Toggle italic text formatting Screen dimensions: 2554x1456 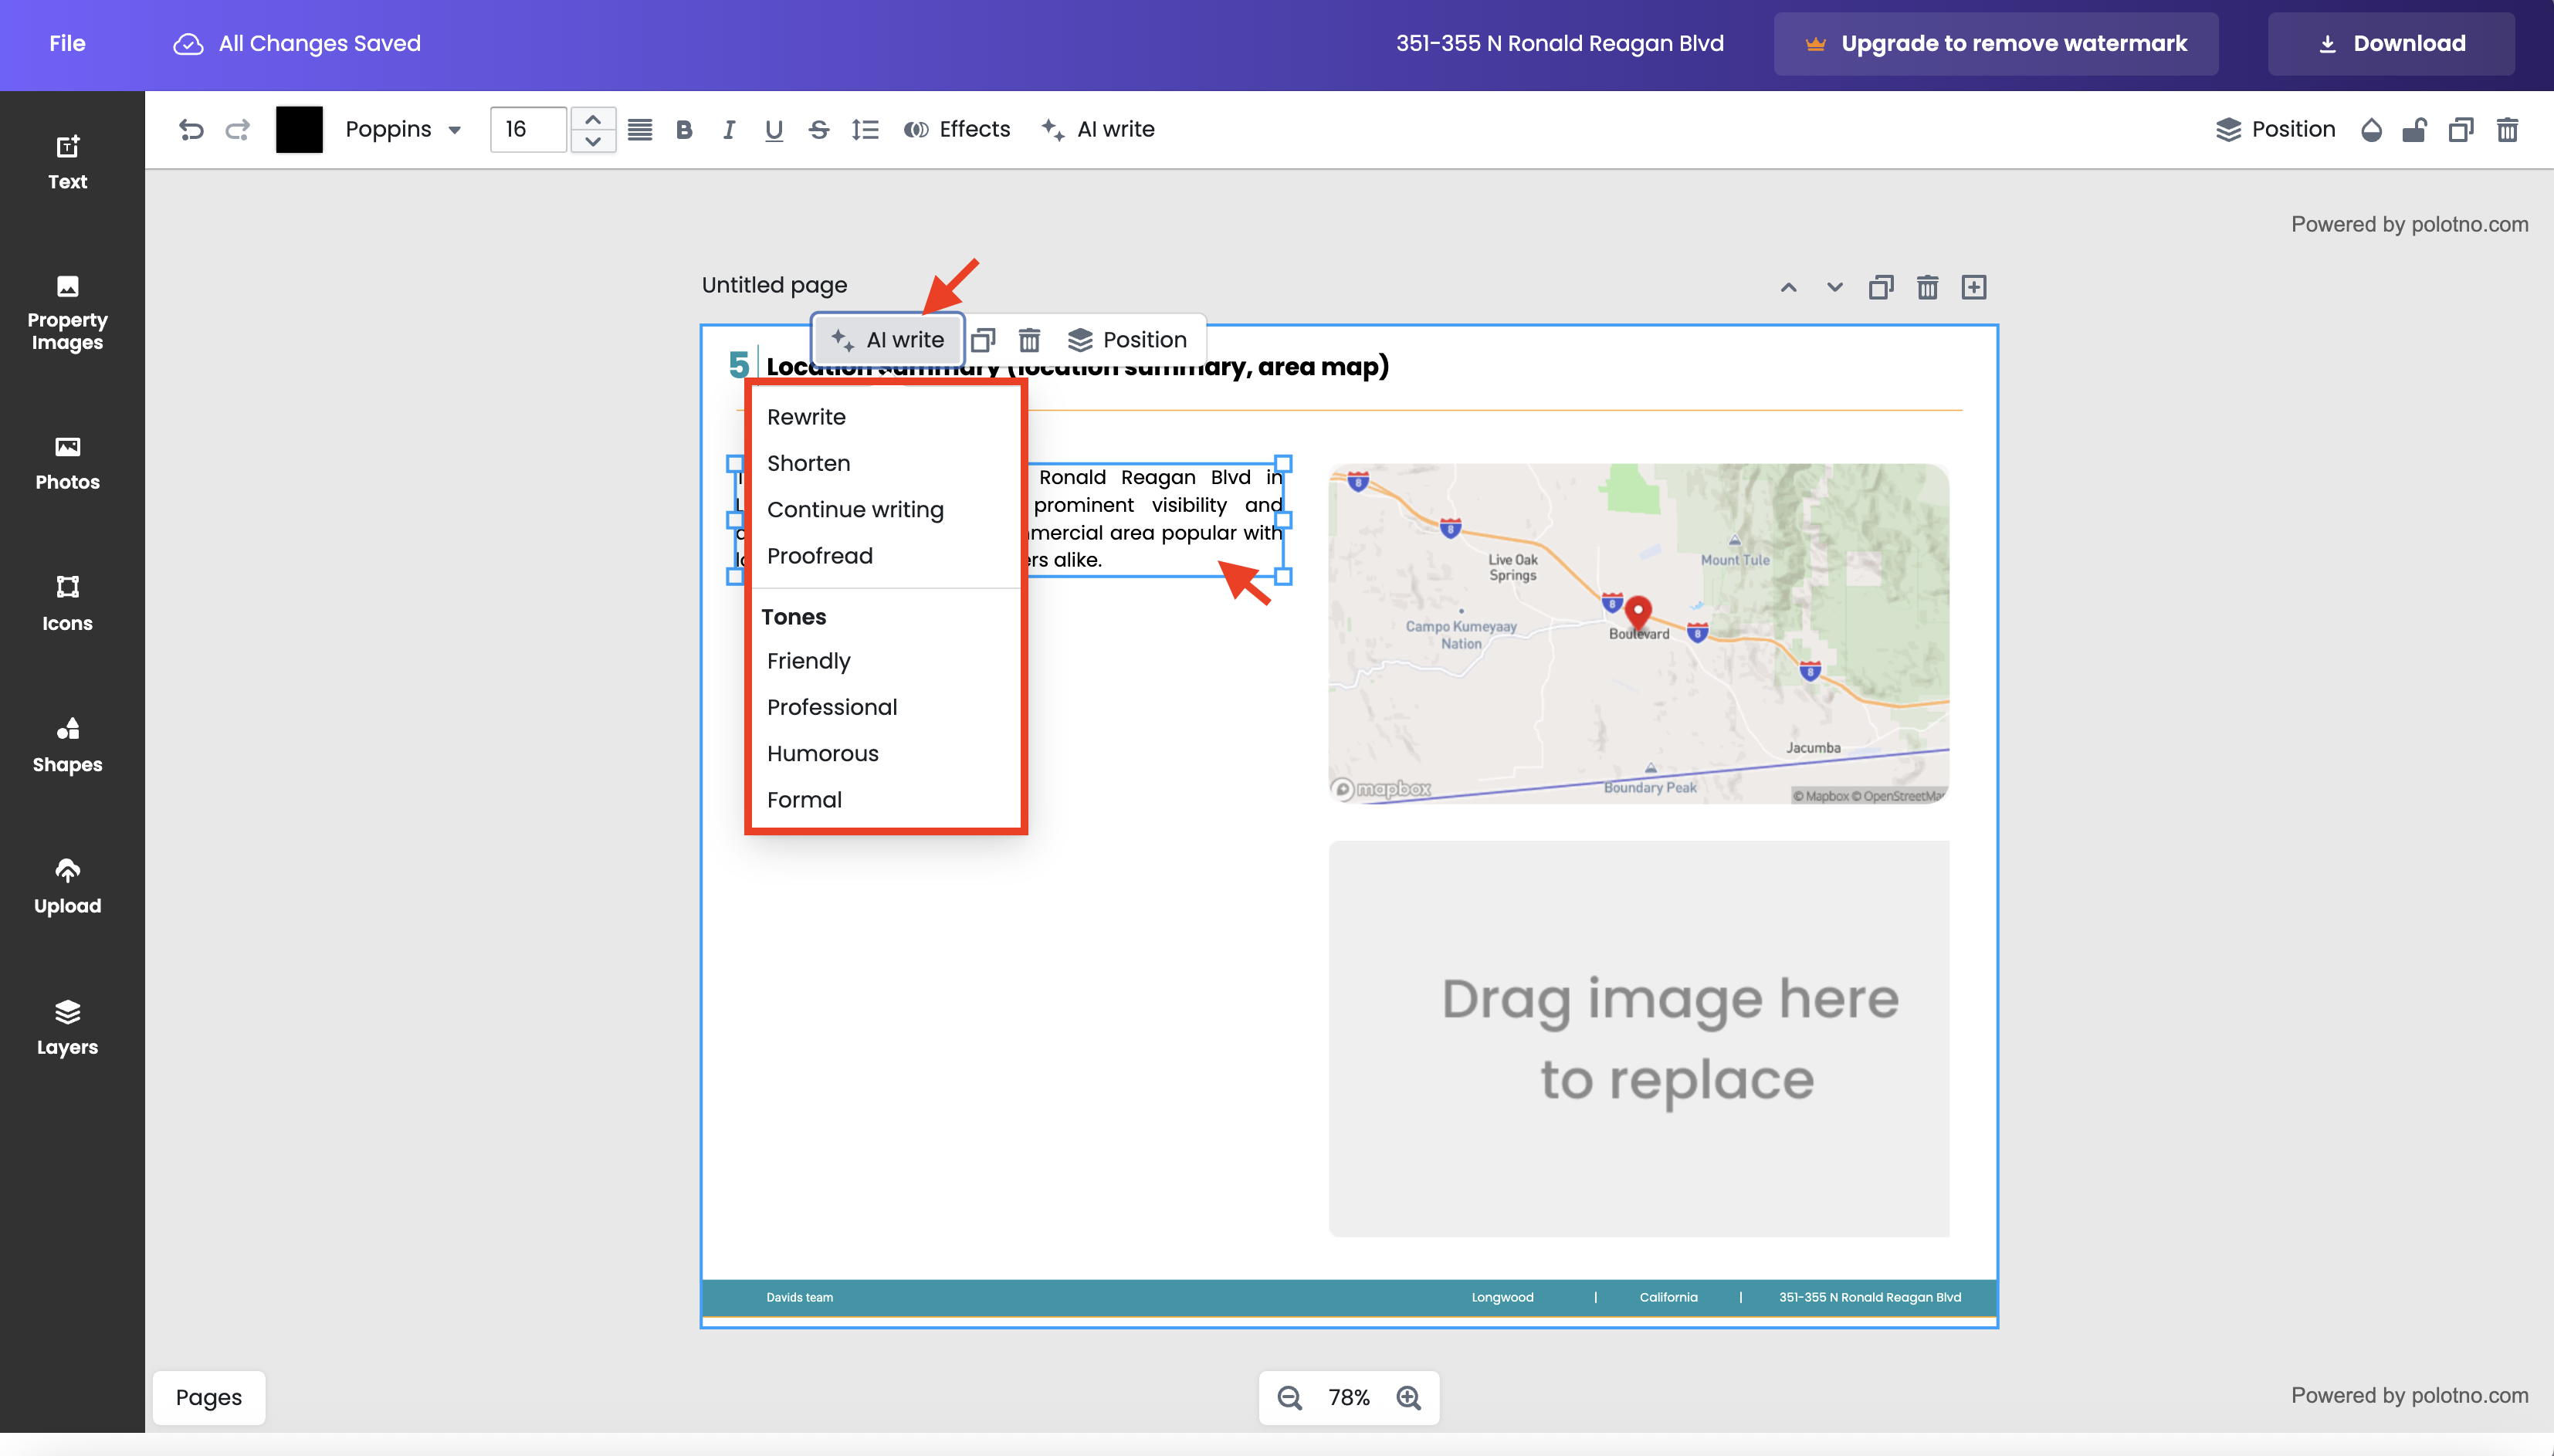click(729, 129)
